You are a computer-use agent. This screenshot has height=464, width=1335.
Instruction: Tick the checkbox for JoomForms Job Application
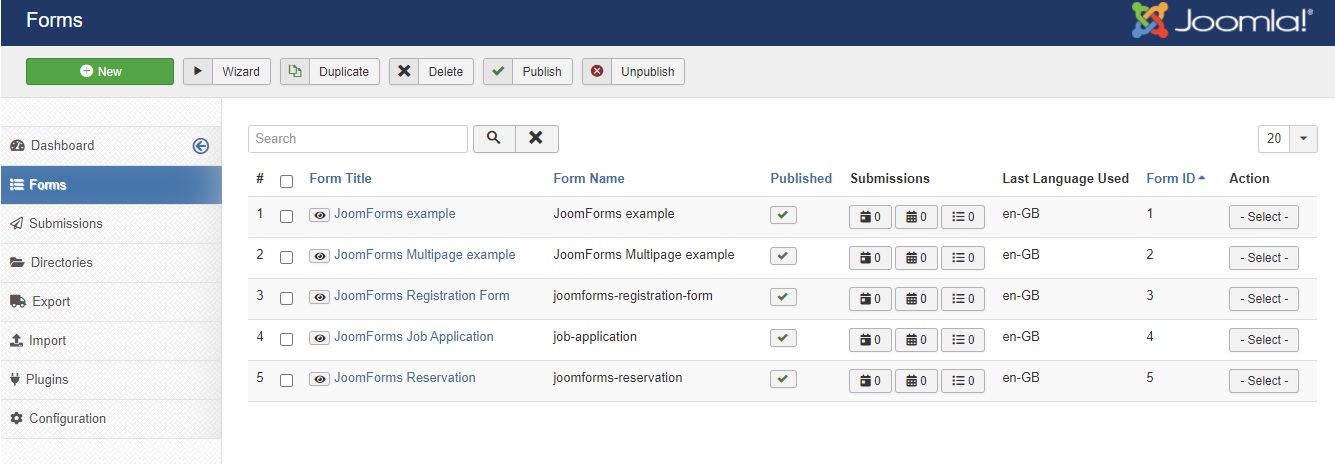[x=287, y=339]
